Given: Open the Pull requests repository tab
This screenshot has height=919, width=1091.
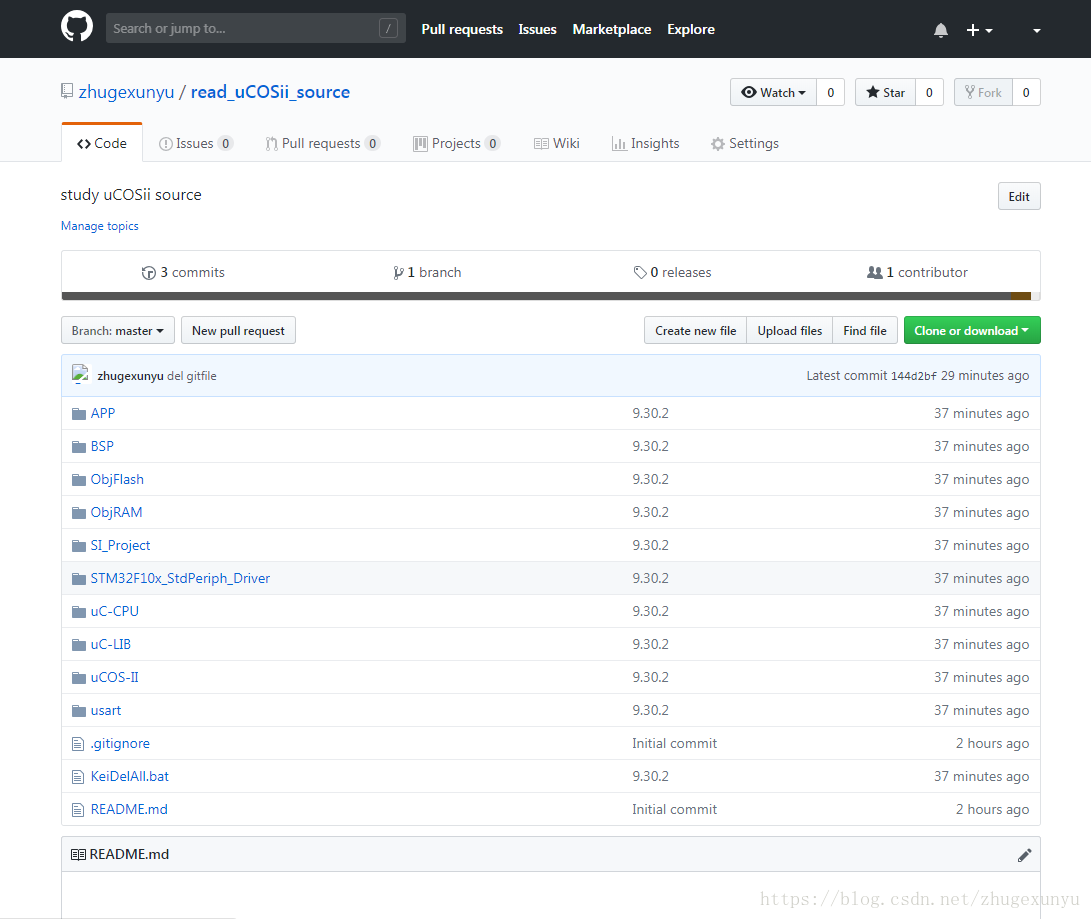Looking at the screenshot, I should tap(322, 143).
